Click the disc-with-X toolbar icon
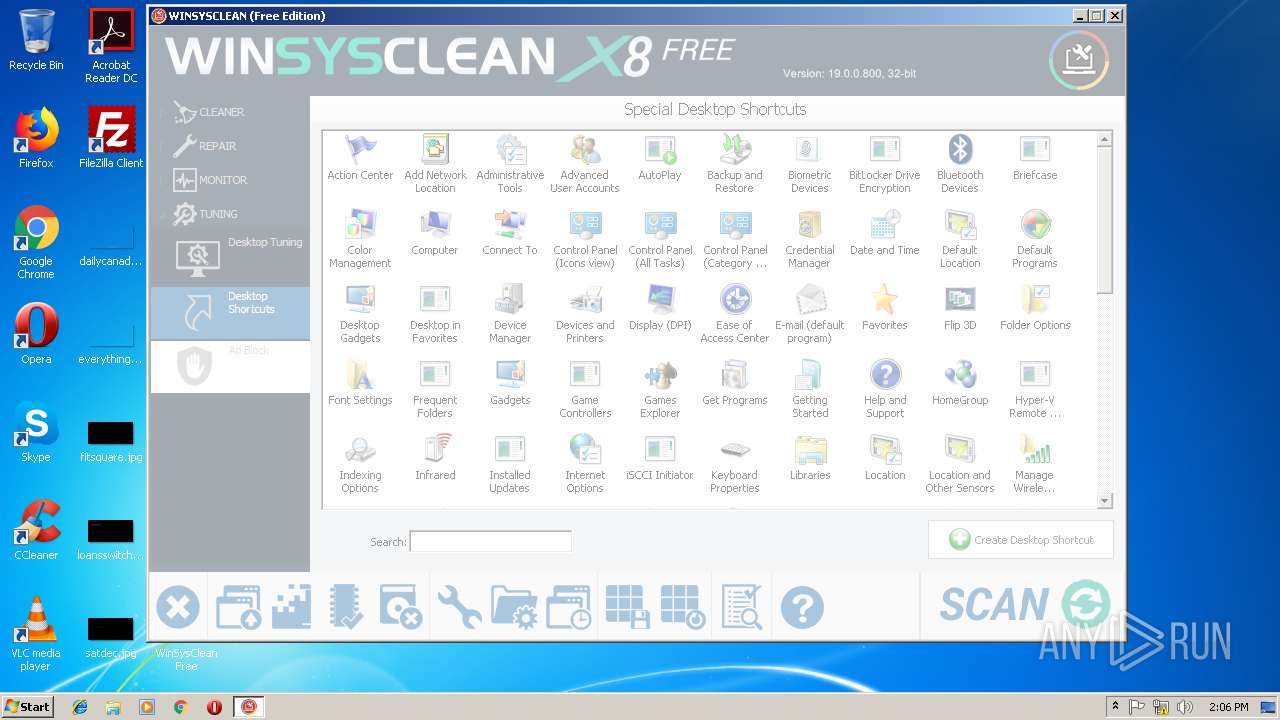 [x=402, y=607]
